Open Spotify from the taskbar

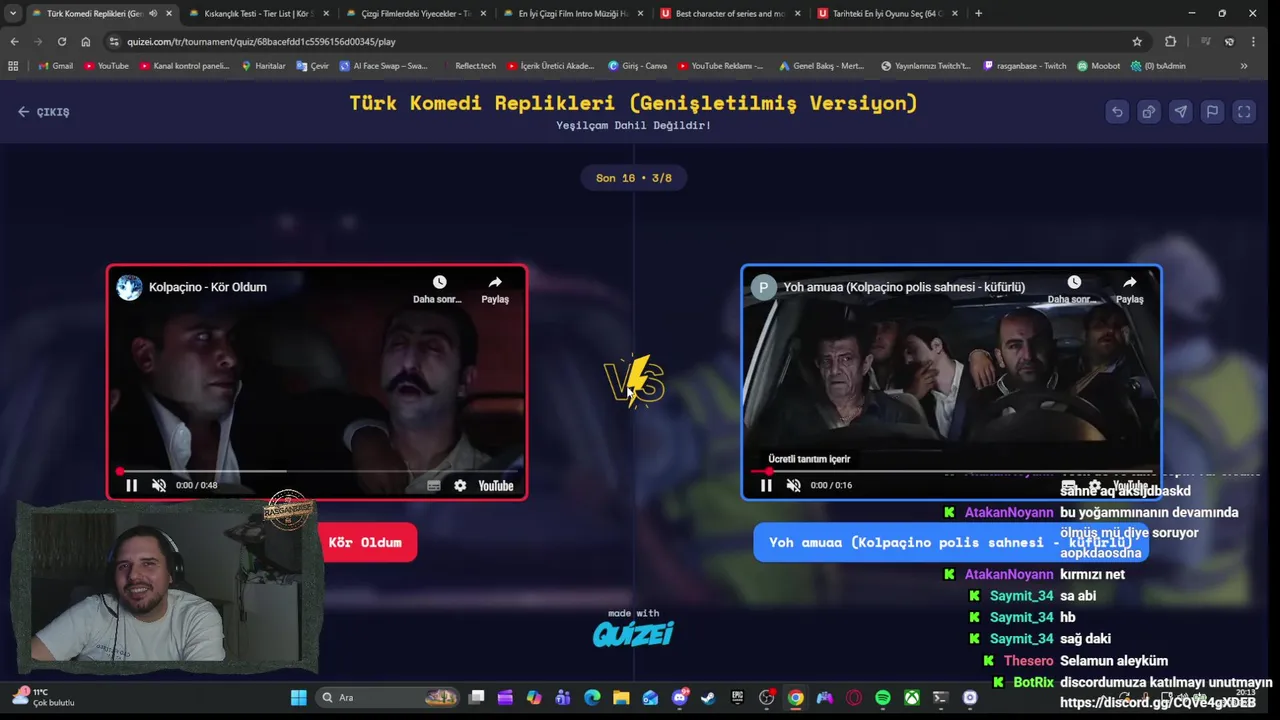(x=882, y=697)
